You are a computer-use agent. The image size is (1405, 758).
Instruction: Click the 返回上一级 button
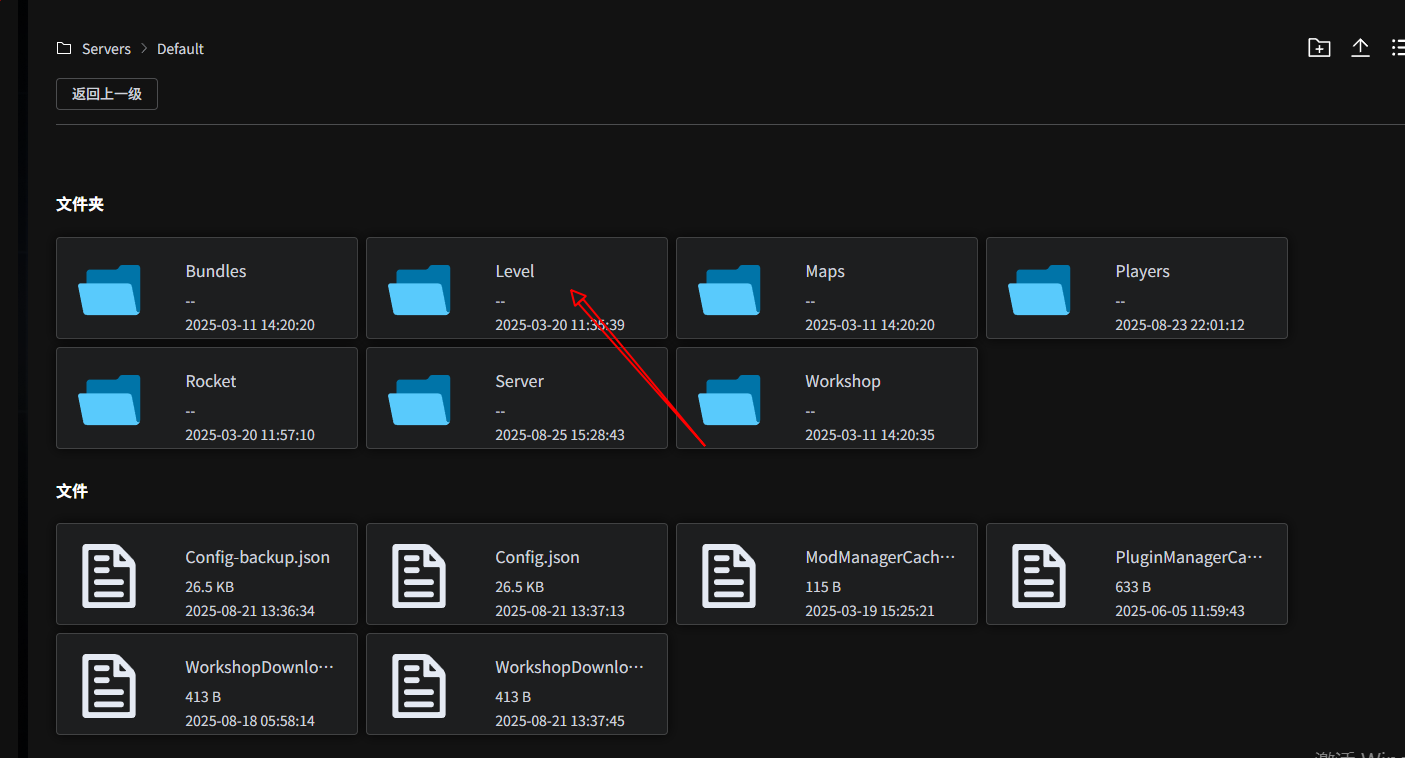(107, 94)
